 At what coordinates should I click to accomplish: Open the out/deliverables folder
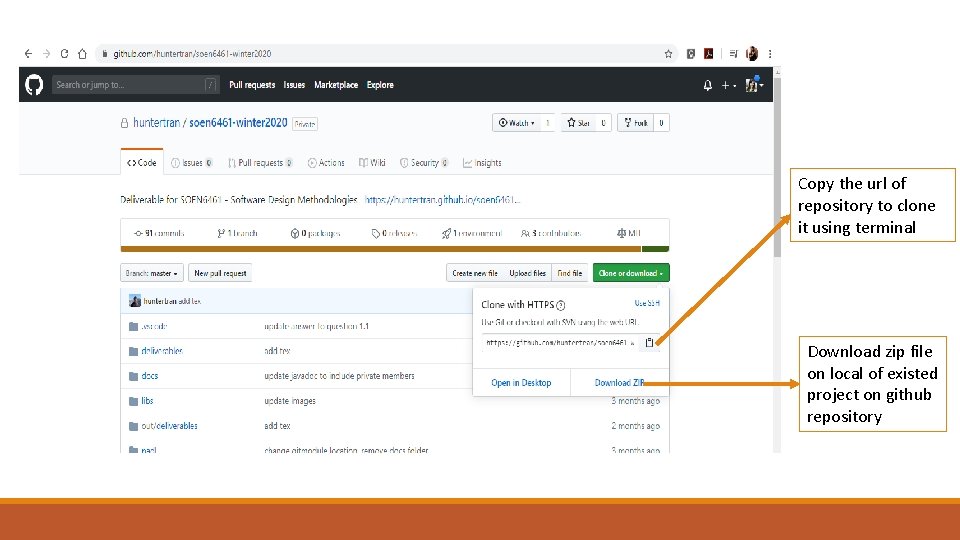coord(169,426)
